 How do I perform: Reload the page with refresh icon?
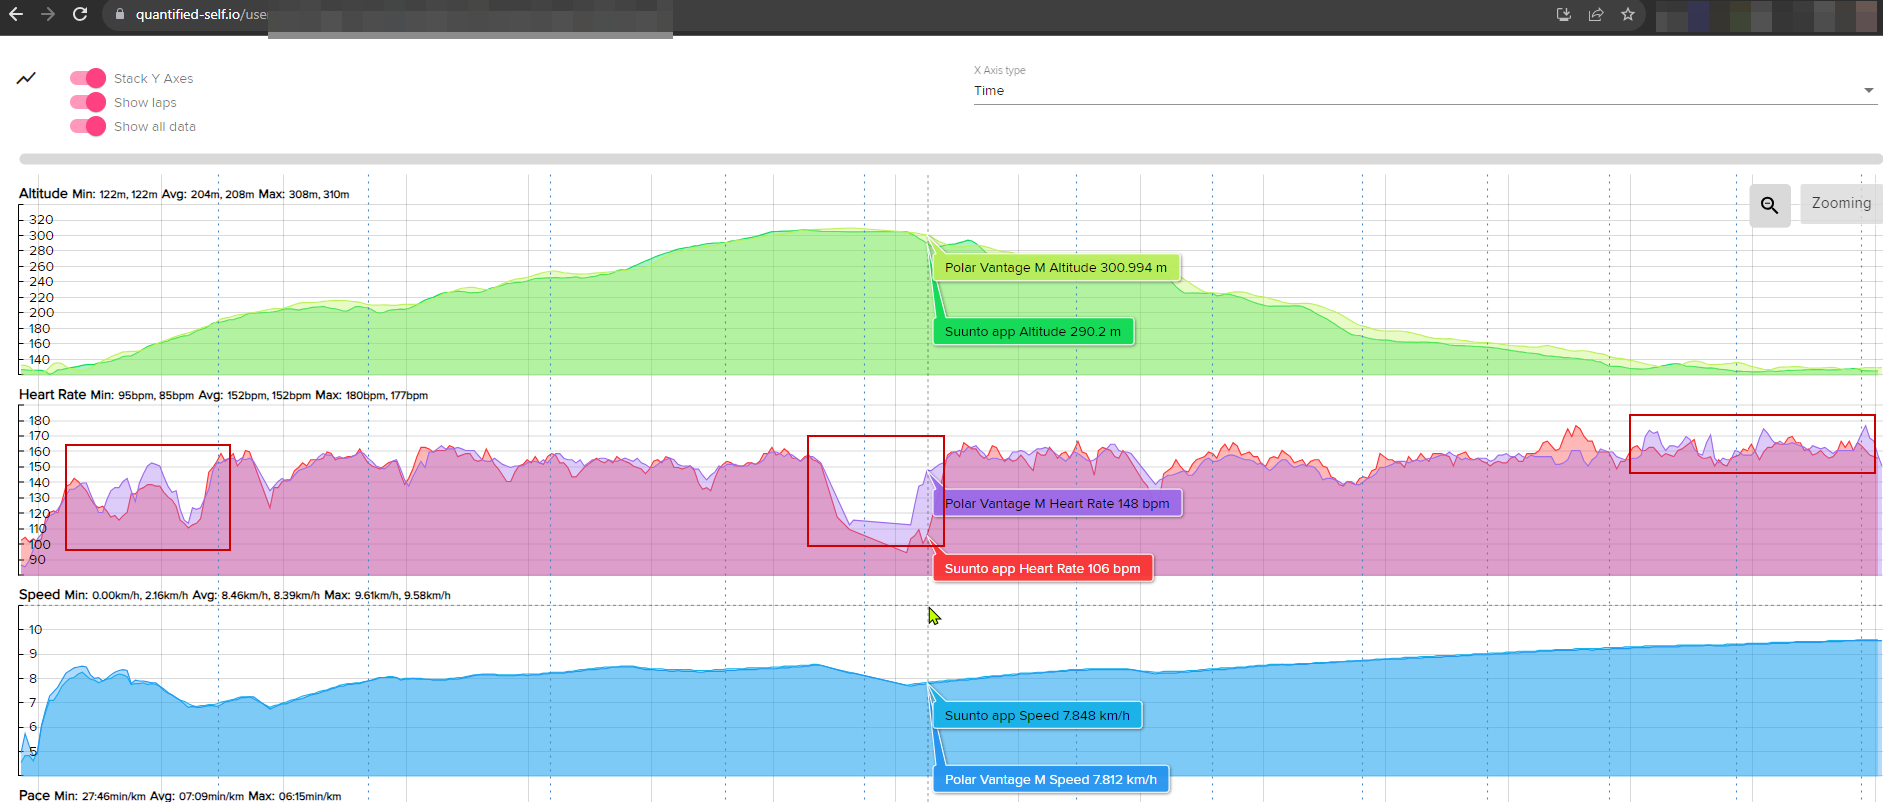tap(80, 14)
